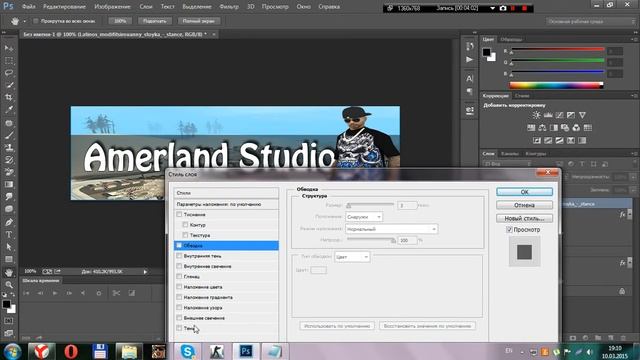Click the Новый стиль button

[524, 218]
